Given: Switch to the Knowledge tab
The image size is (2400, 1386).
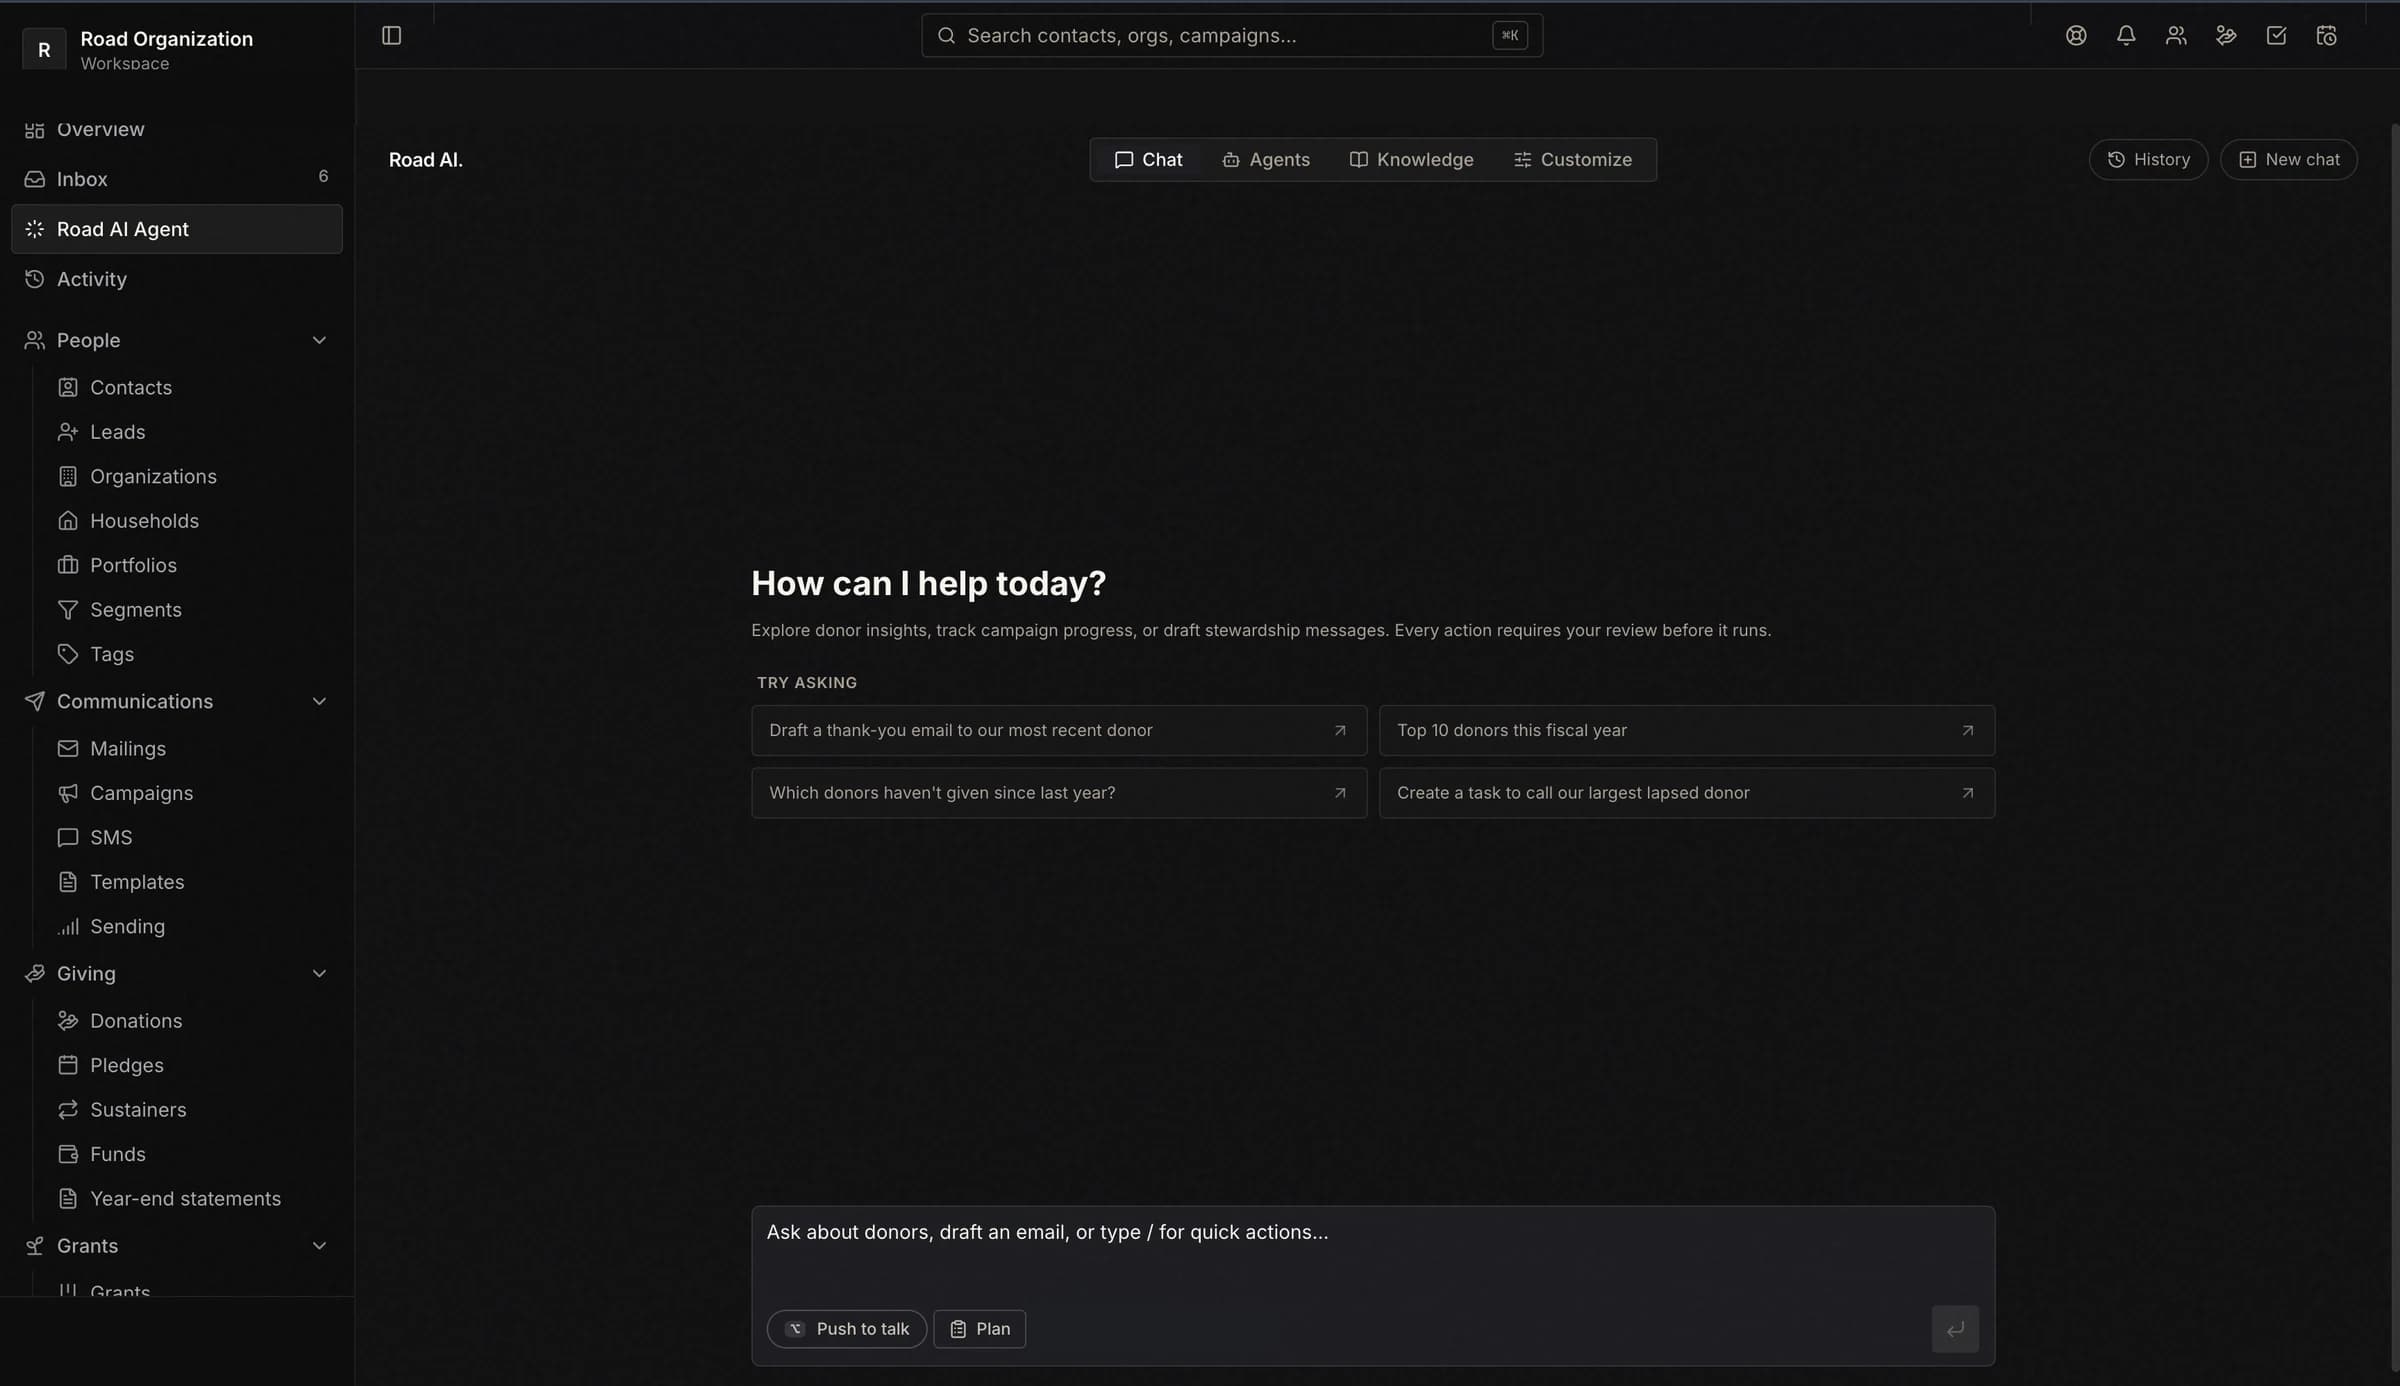Looking at the screenshot, I should click(1411, 160).
